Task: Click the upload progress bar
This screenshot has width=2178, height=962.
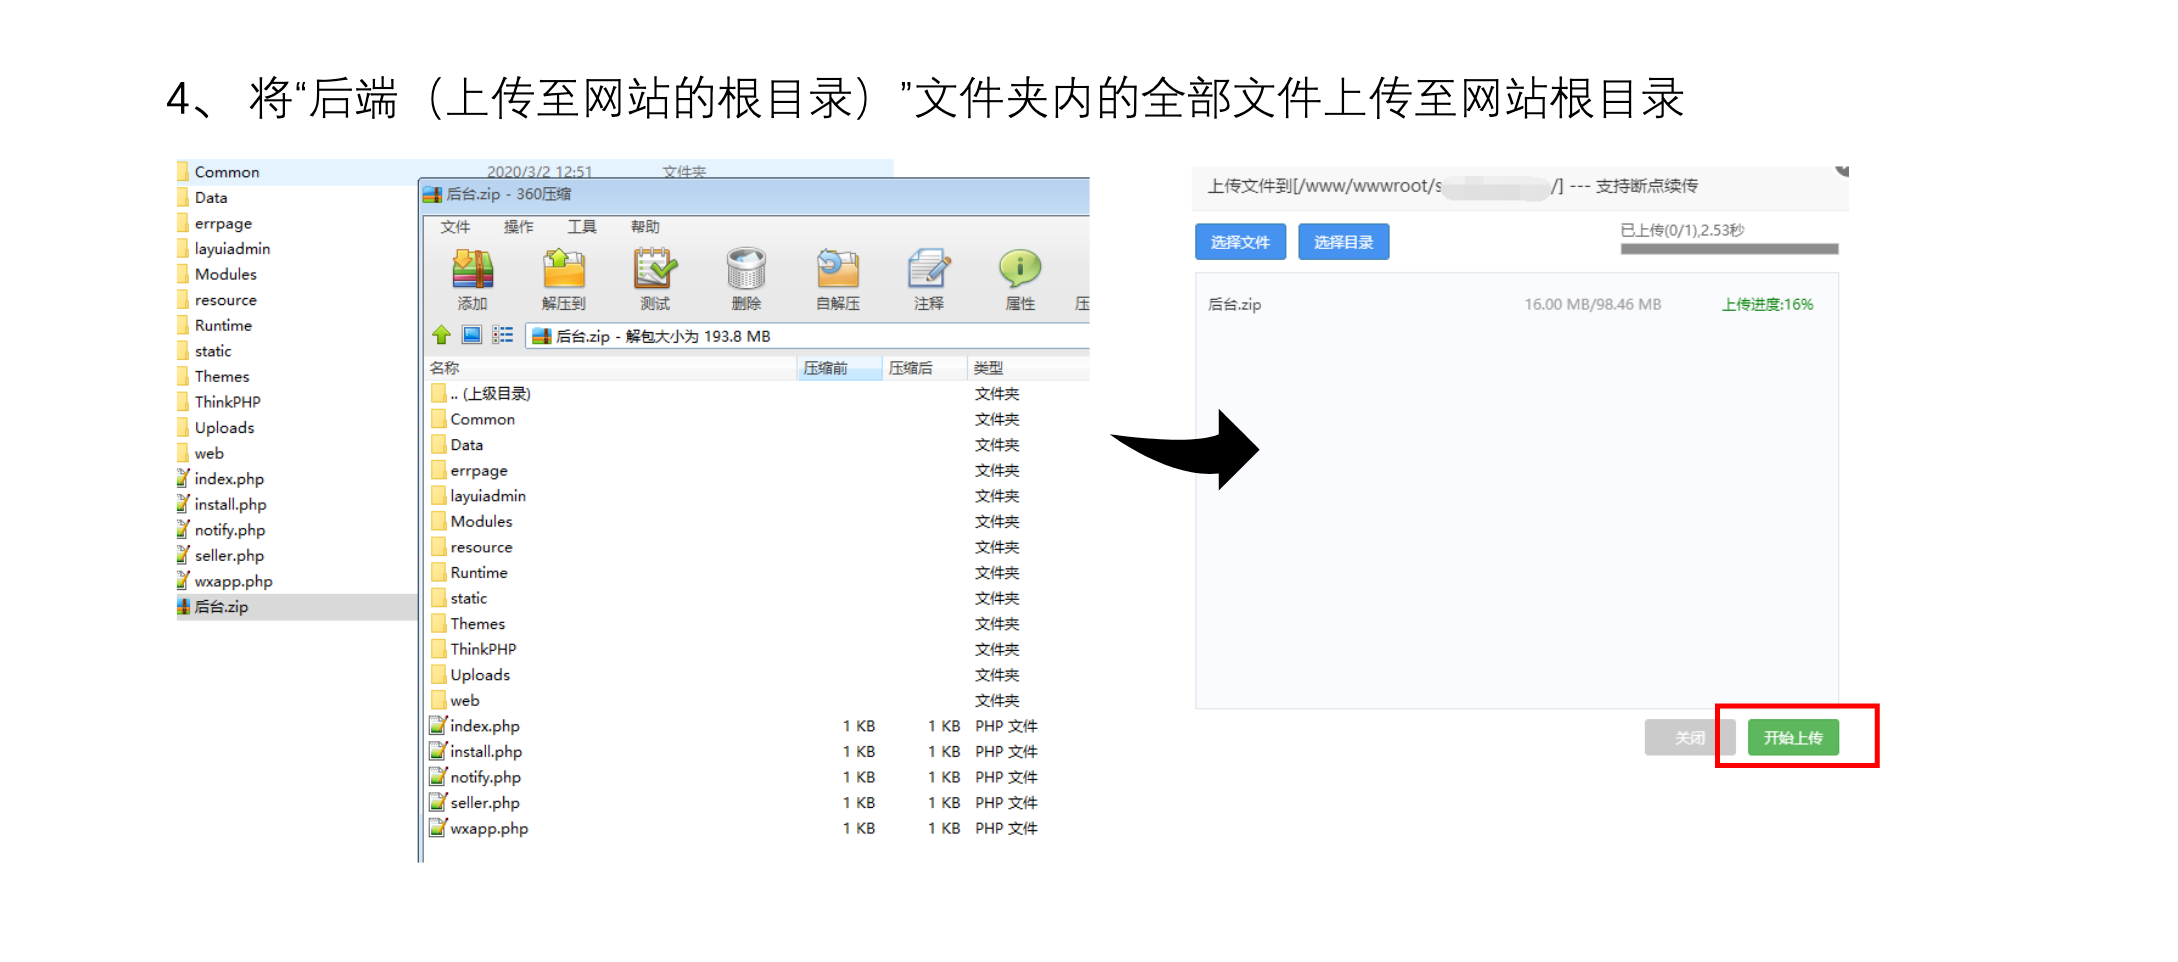Action: coord(1729,249)
